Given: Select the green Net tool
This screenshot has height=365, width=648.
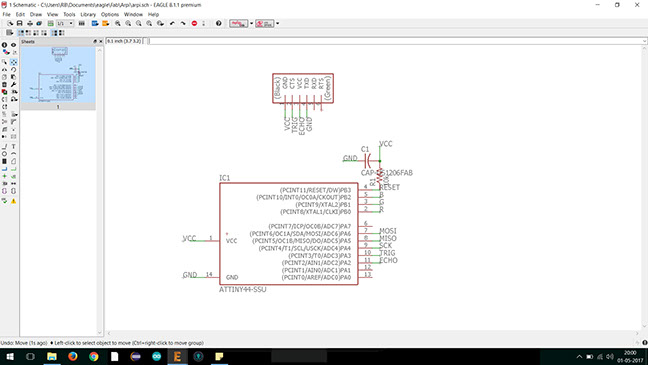Looking at the screenshot, I should [14, 169].
